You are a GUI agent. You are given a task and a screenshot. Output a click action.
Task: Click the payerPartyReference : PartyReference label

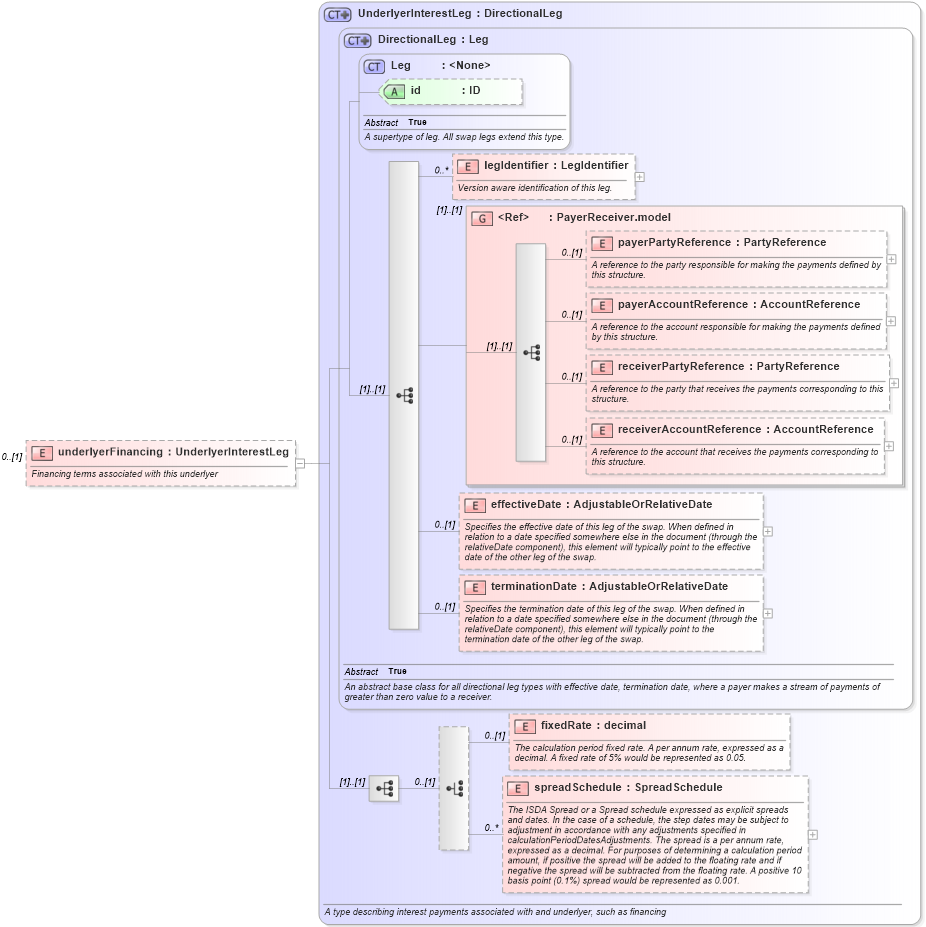722,242
